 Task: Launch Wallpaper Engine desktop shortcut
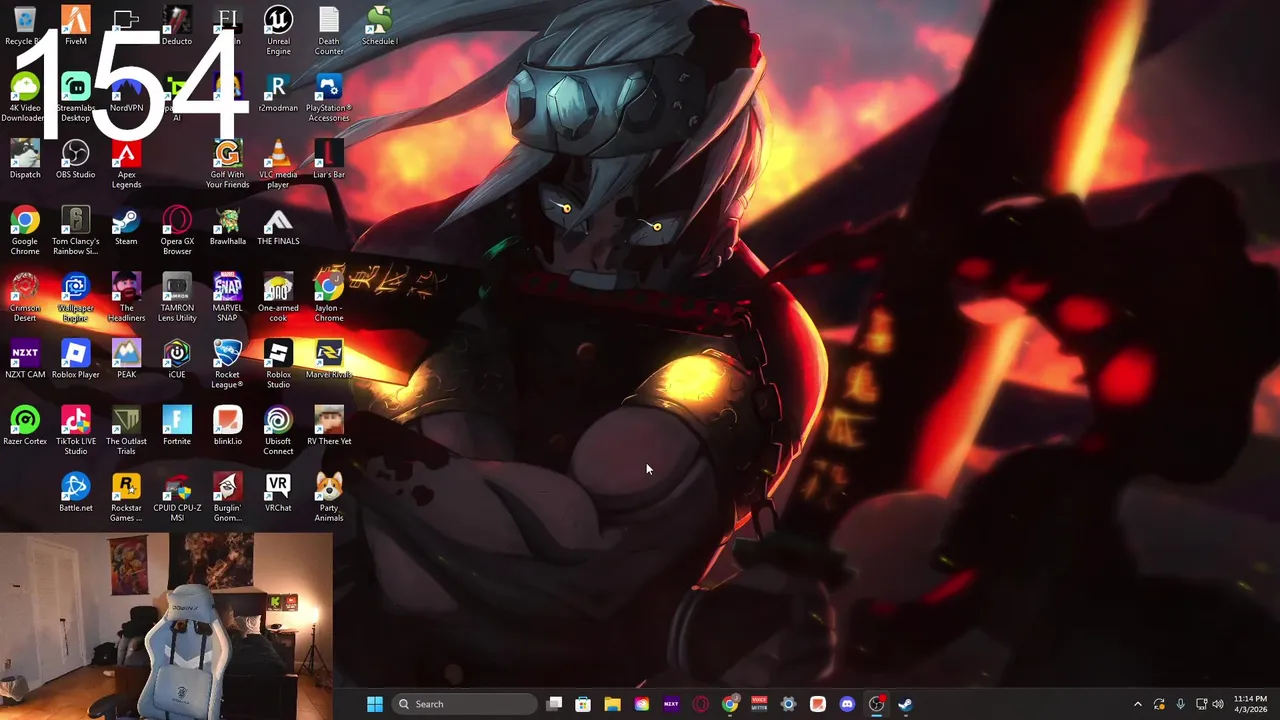(75, 298)
